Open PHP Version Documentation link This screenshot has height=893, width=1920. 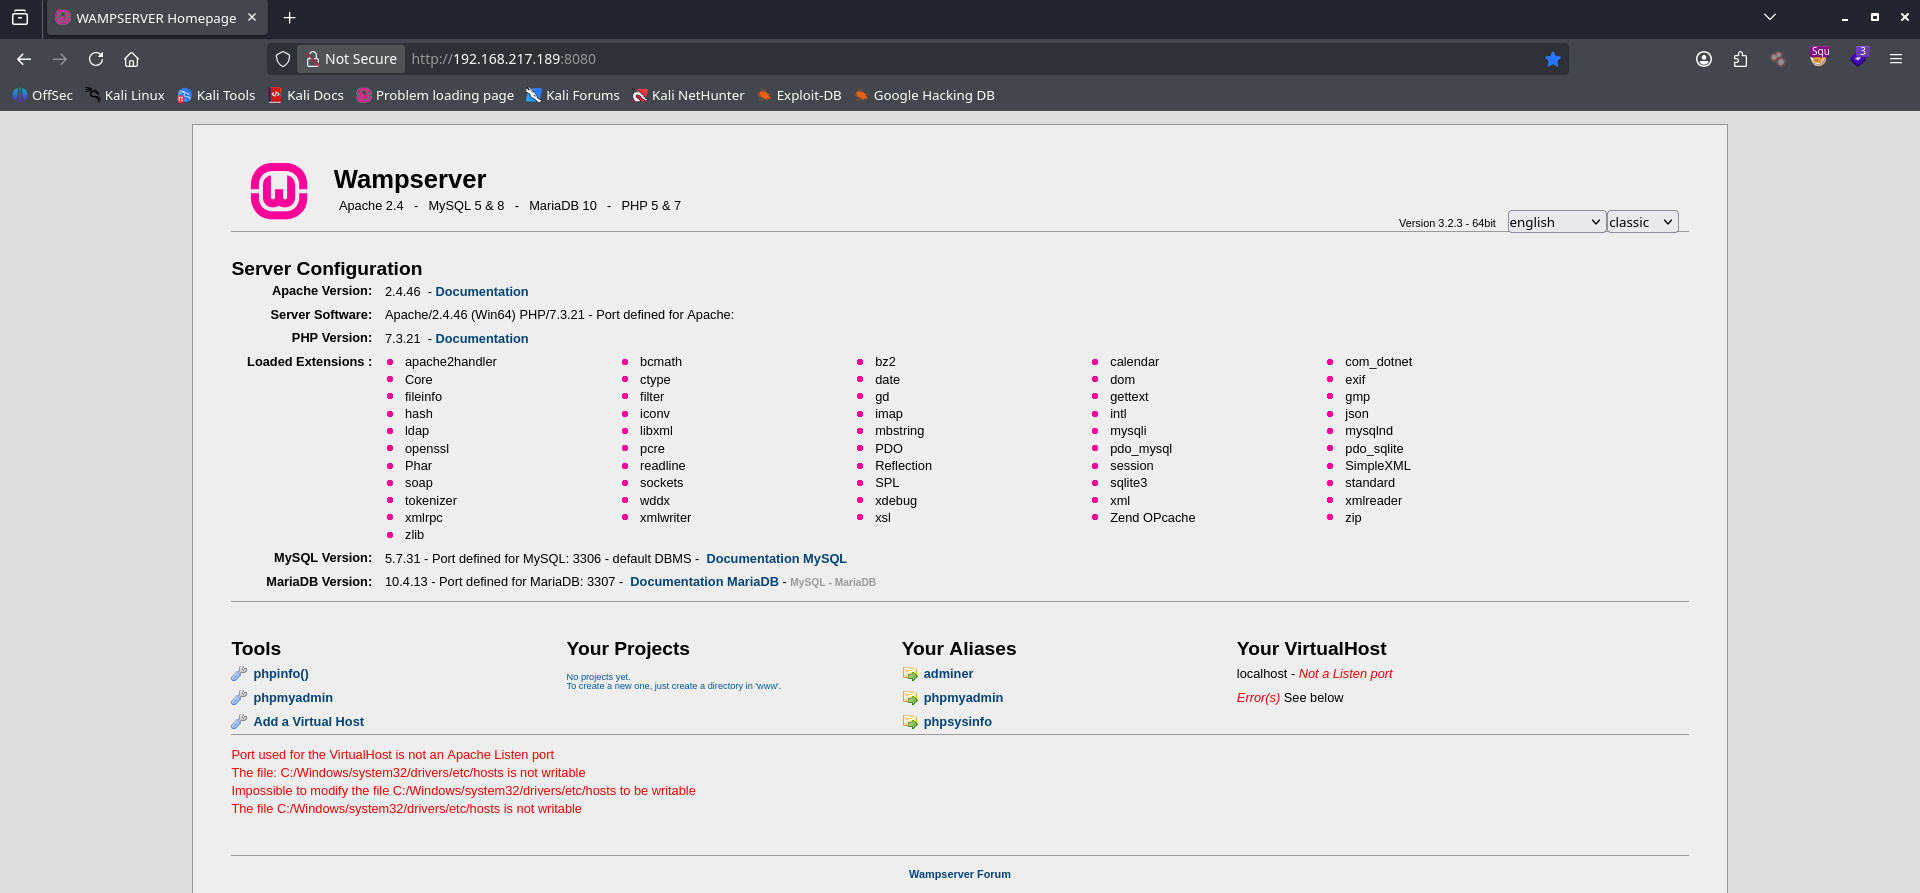tap(482, 339)
